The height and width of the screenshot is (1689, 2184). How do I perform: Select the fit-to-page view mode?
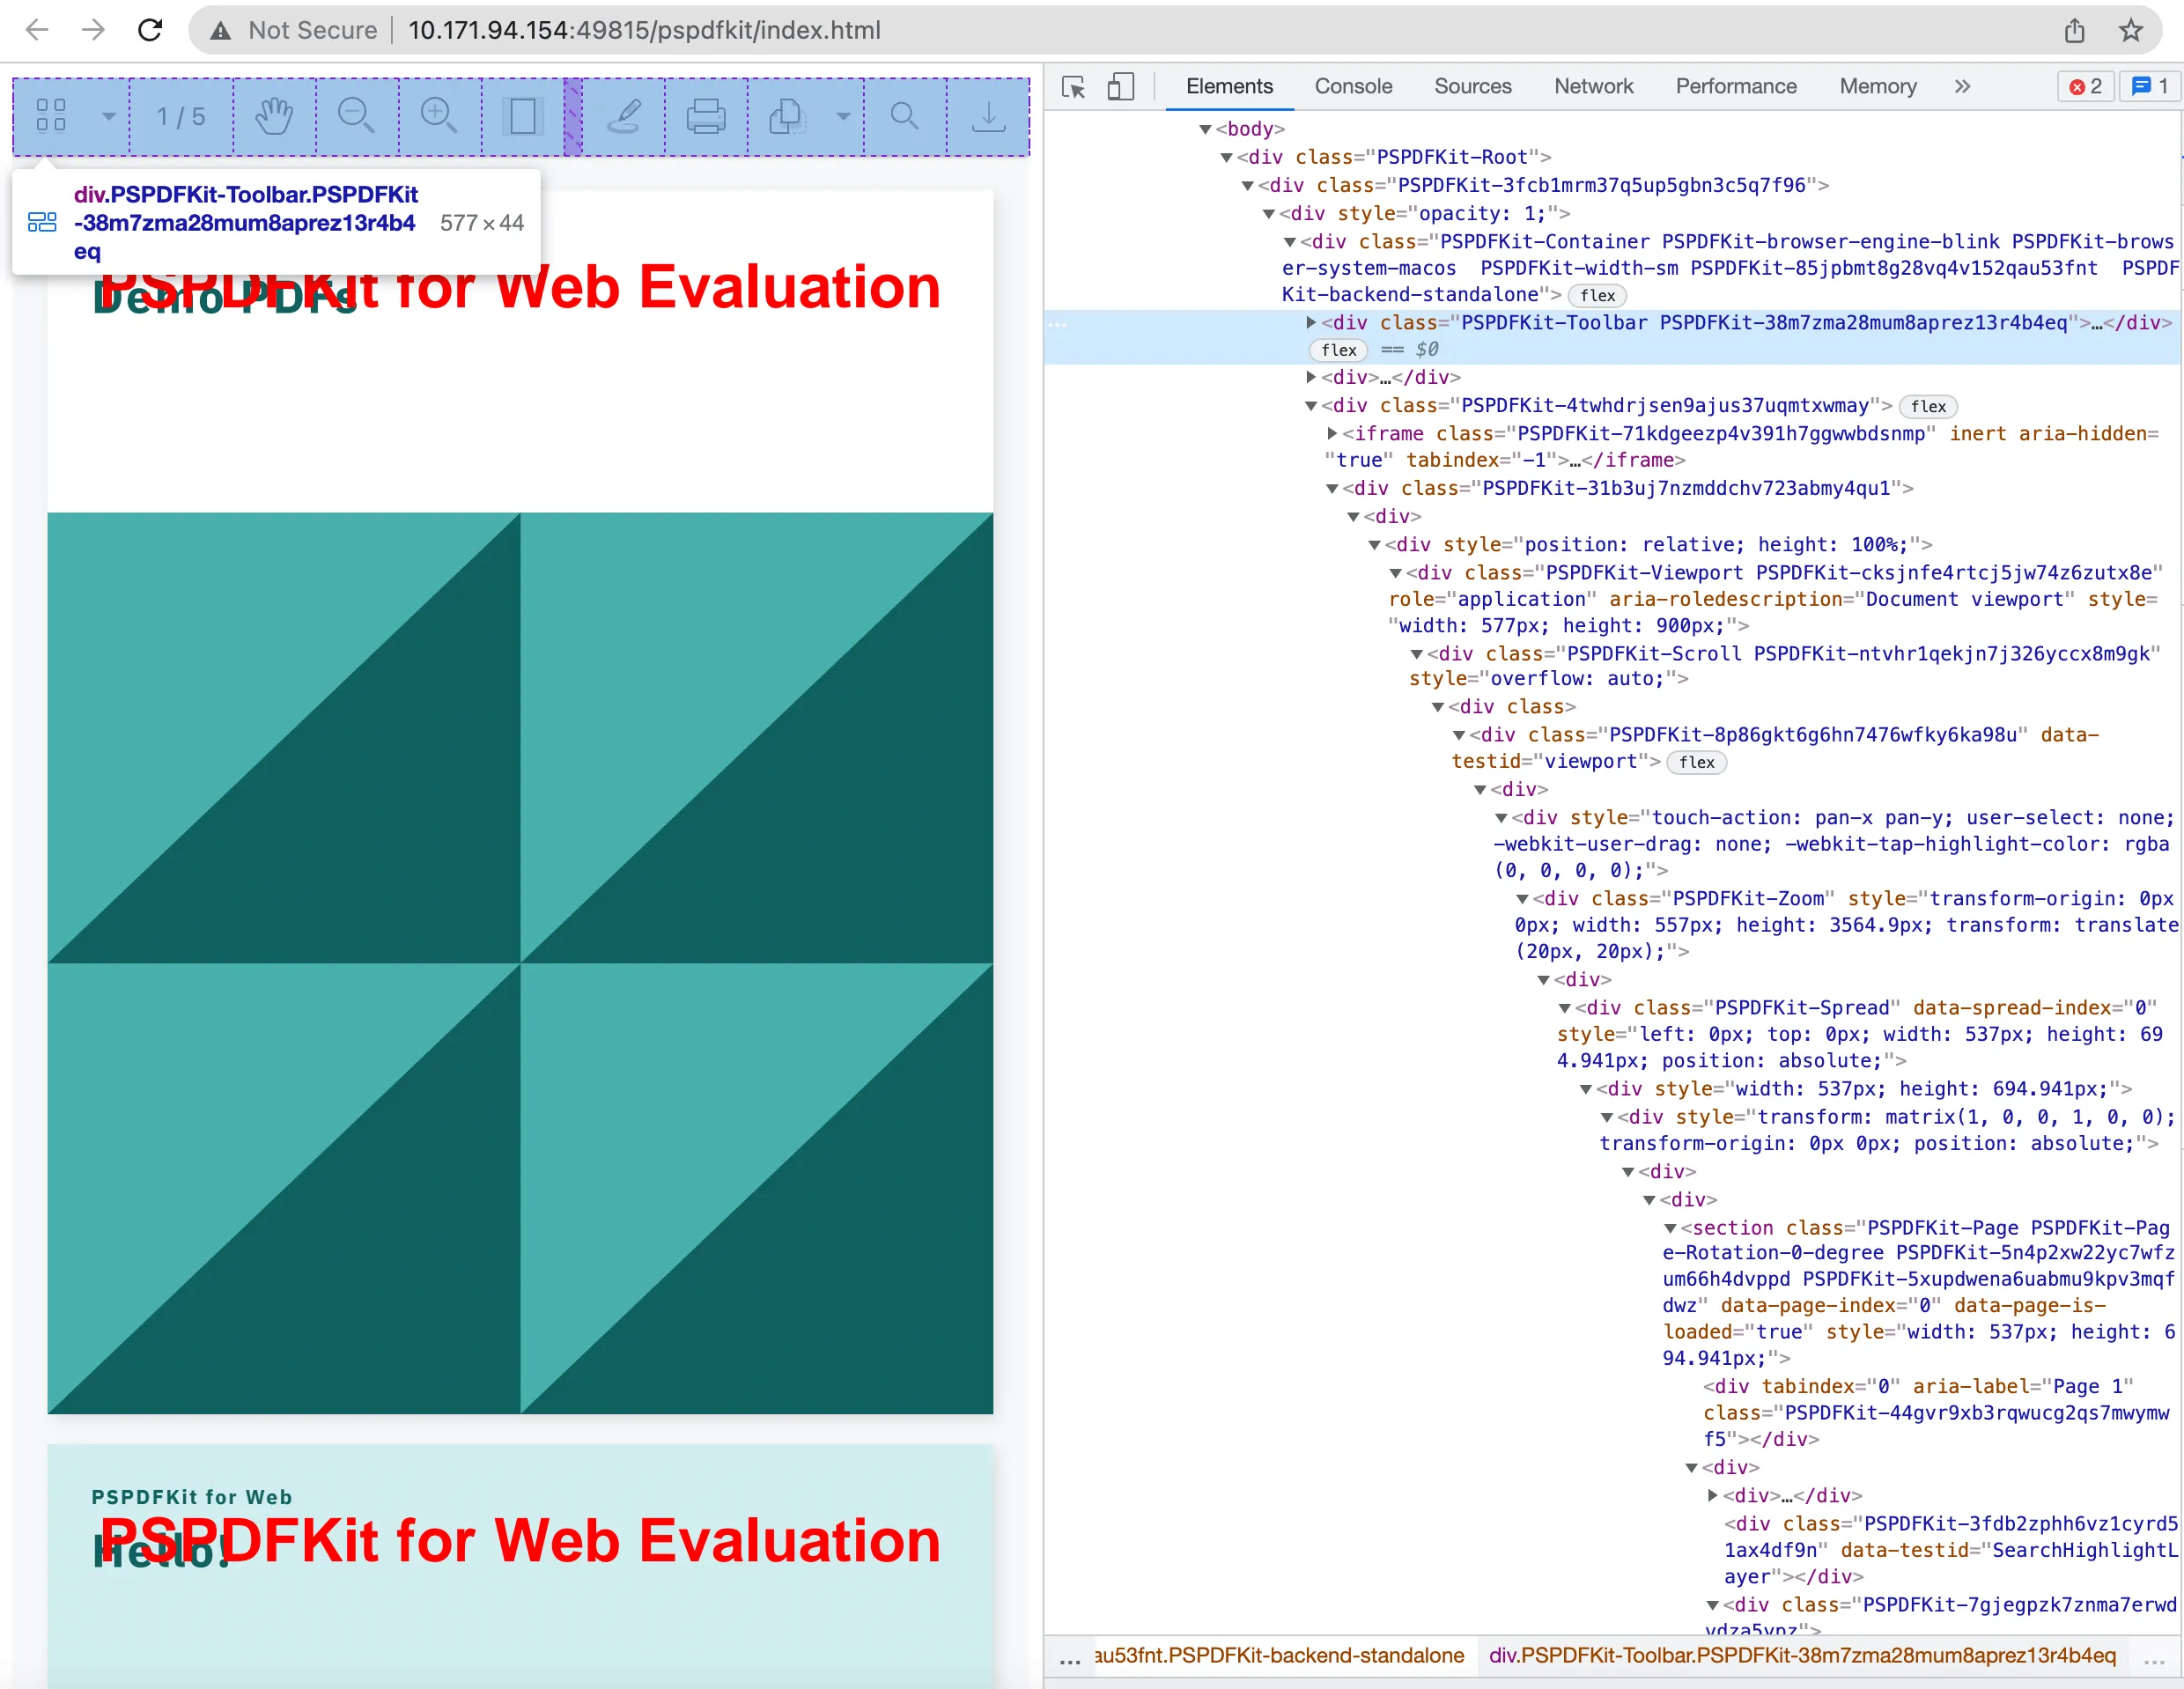tap(522, 116)
